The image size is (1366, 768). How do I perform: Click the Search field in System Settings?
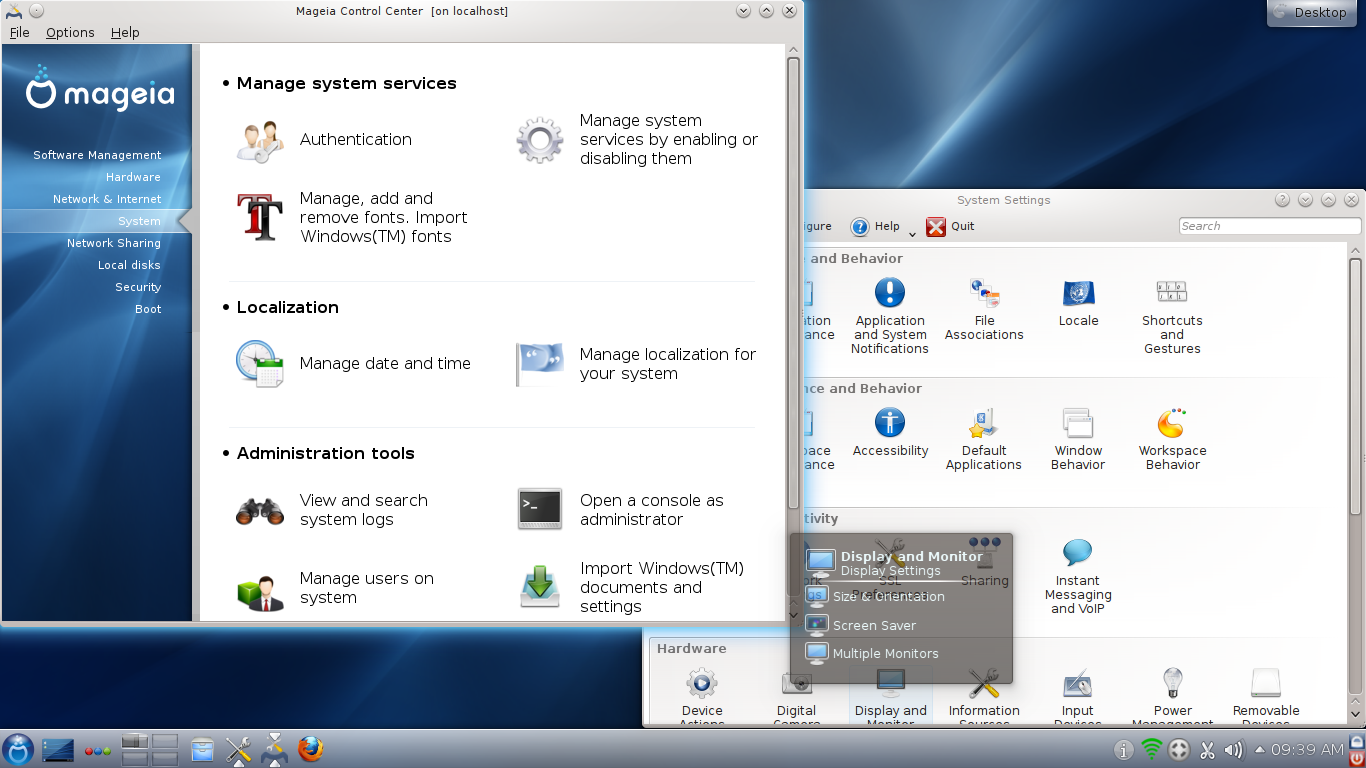pos(1269,226)
